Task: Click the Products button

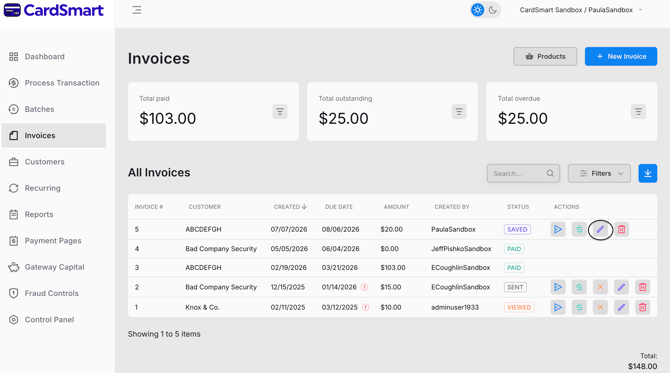Action: click(545, 56)
